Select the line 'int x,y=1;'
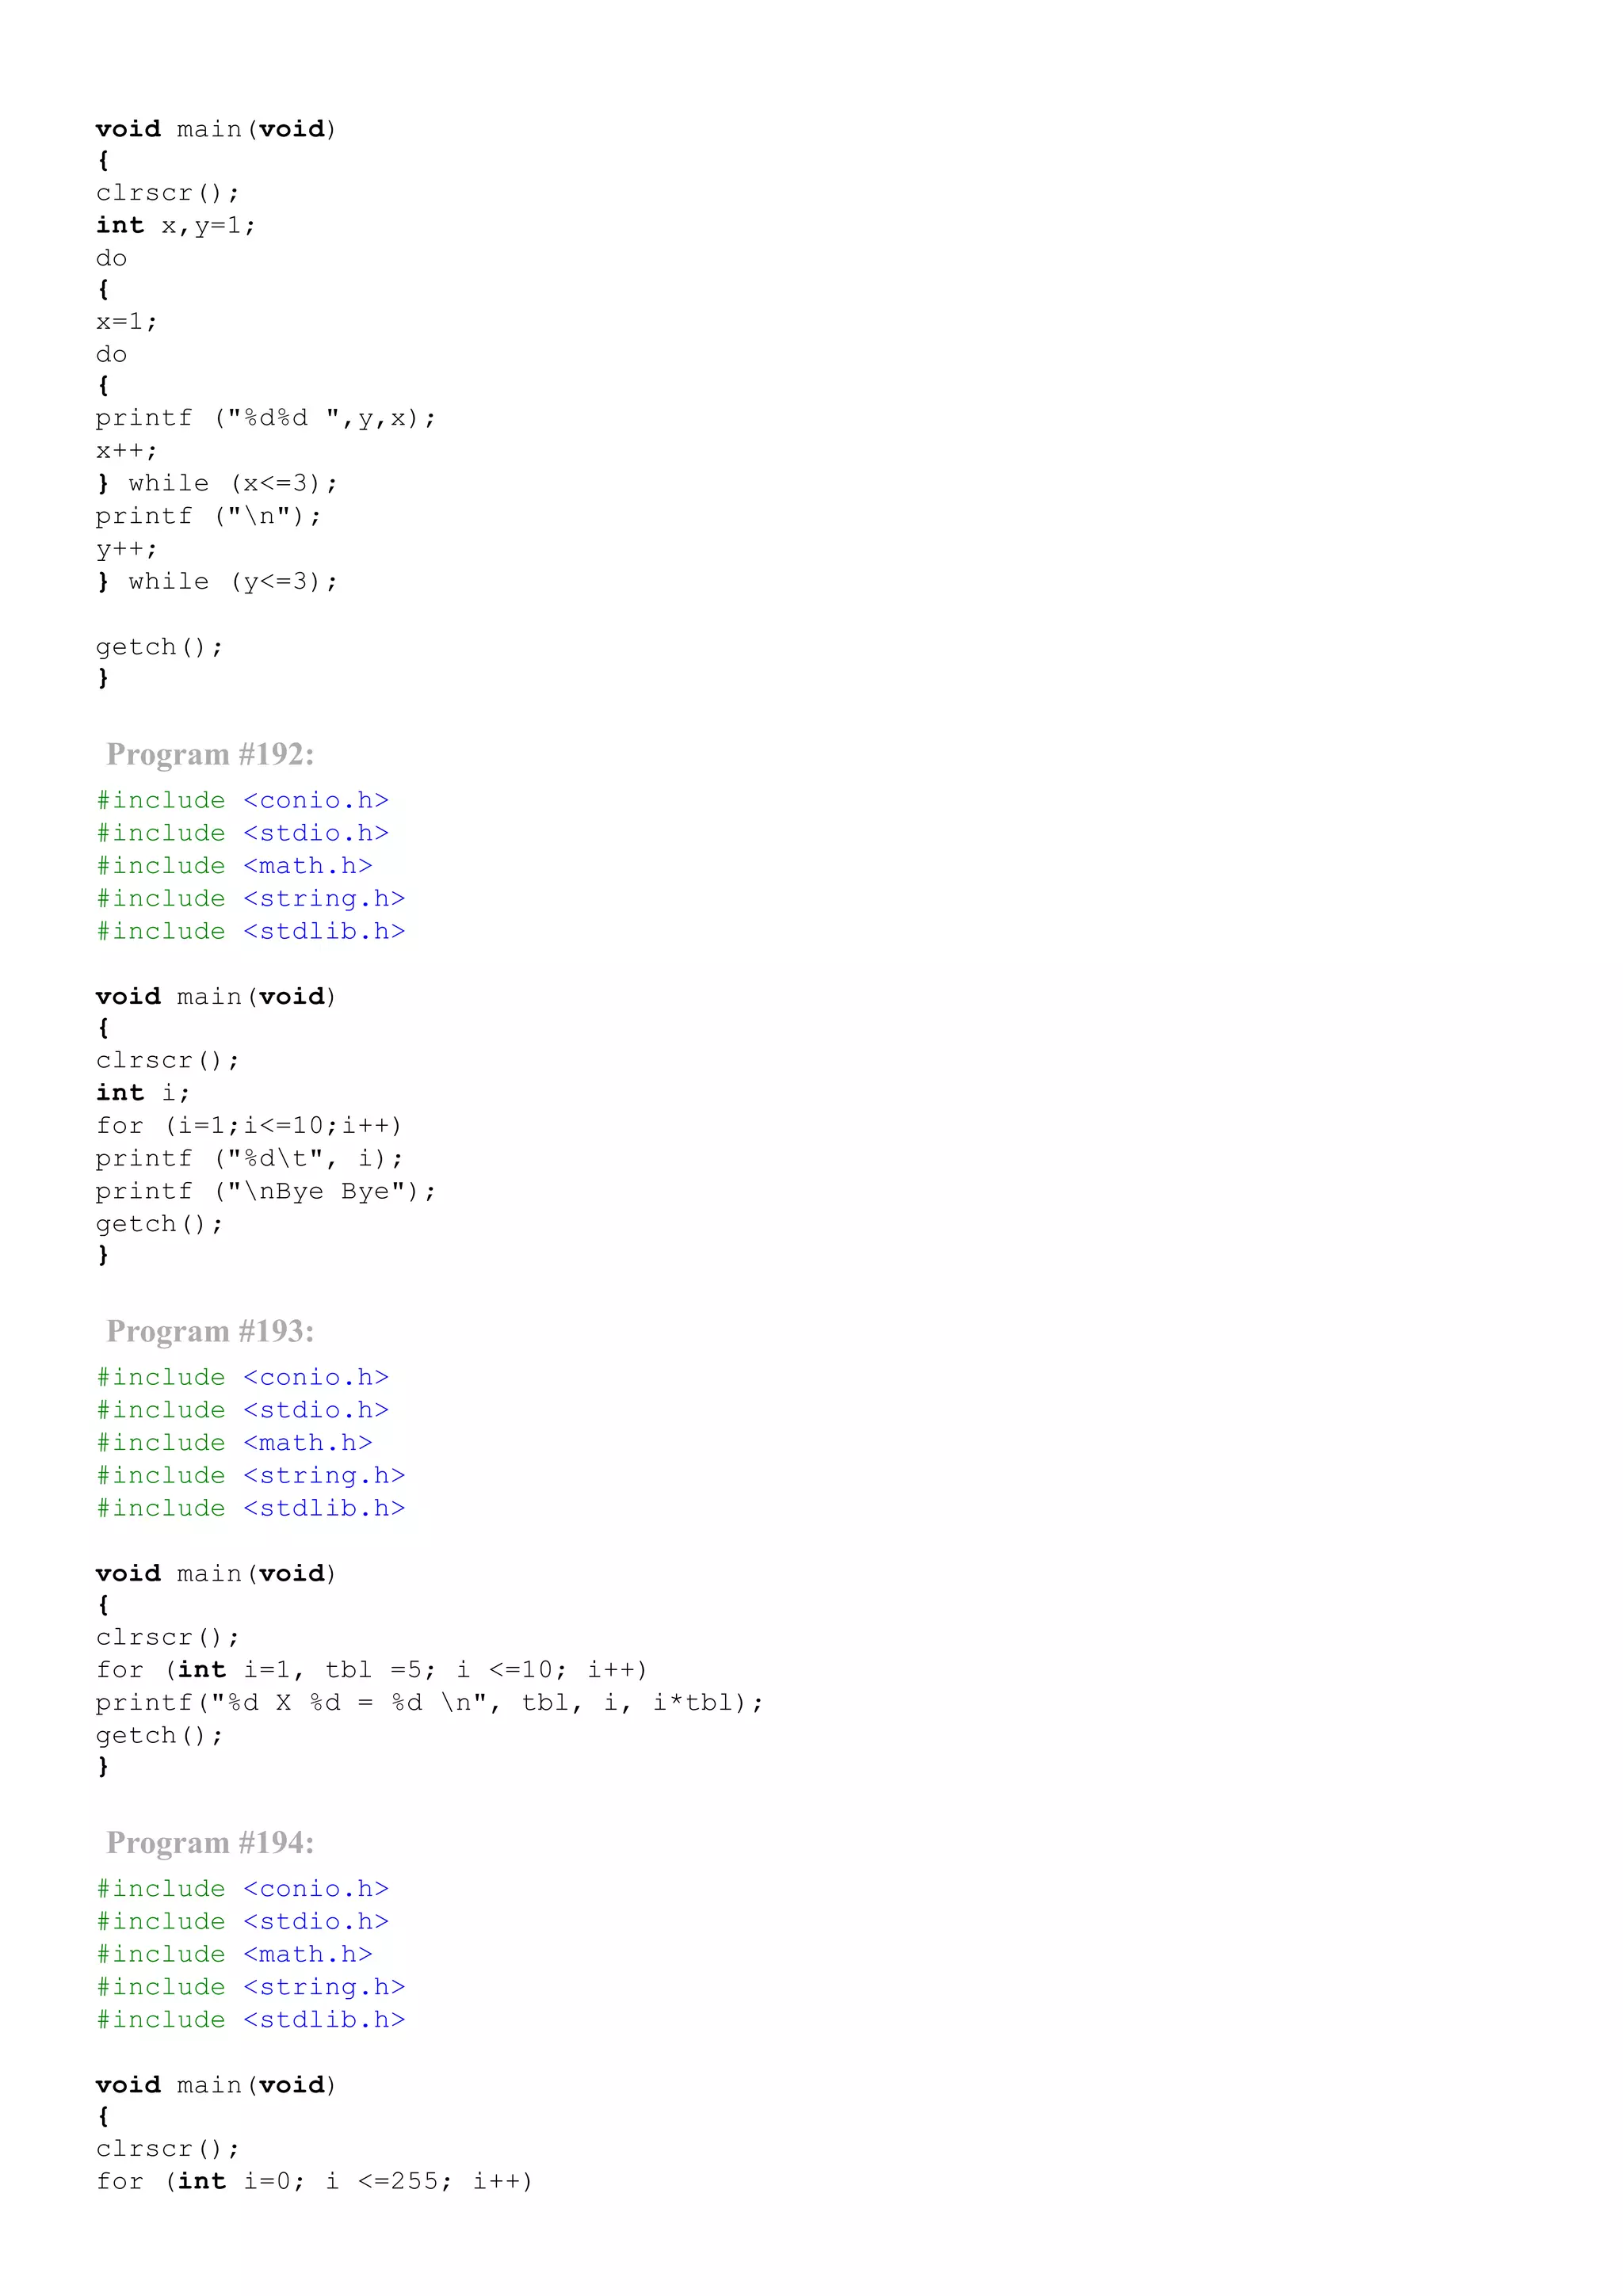 coord(176,226)
